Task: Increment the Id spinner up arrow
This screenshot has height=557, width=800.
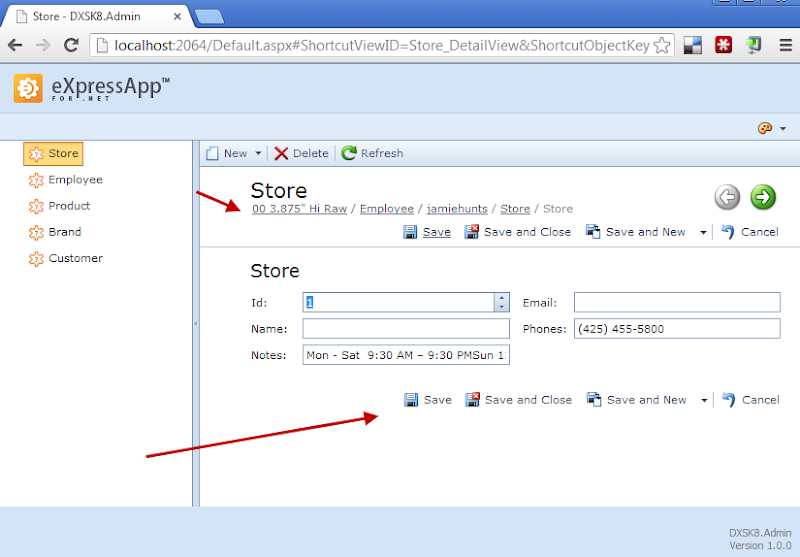Action: click(x=502, y=298)
